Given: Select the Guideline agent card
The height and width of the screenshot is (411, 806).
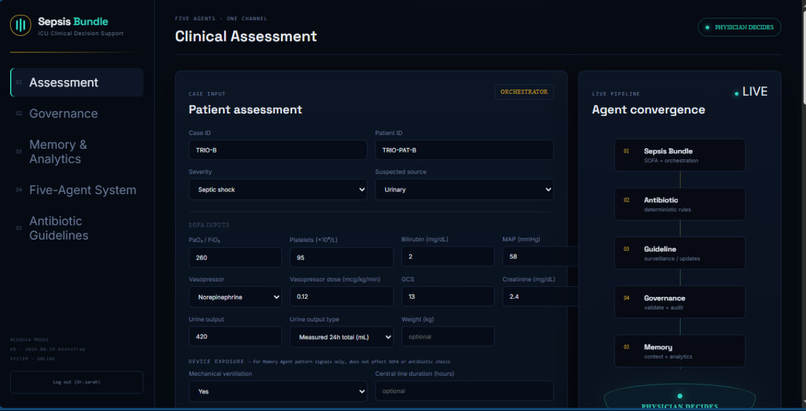Looking at the screenshot, I should tap(680, 253).
